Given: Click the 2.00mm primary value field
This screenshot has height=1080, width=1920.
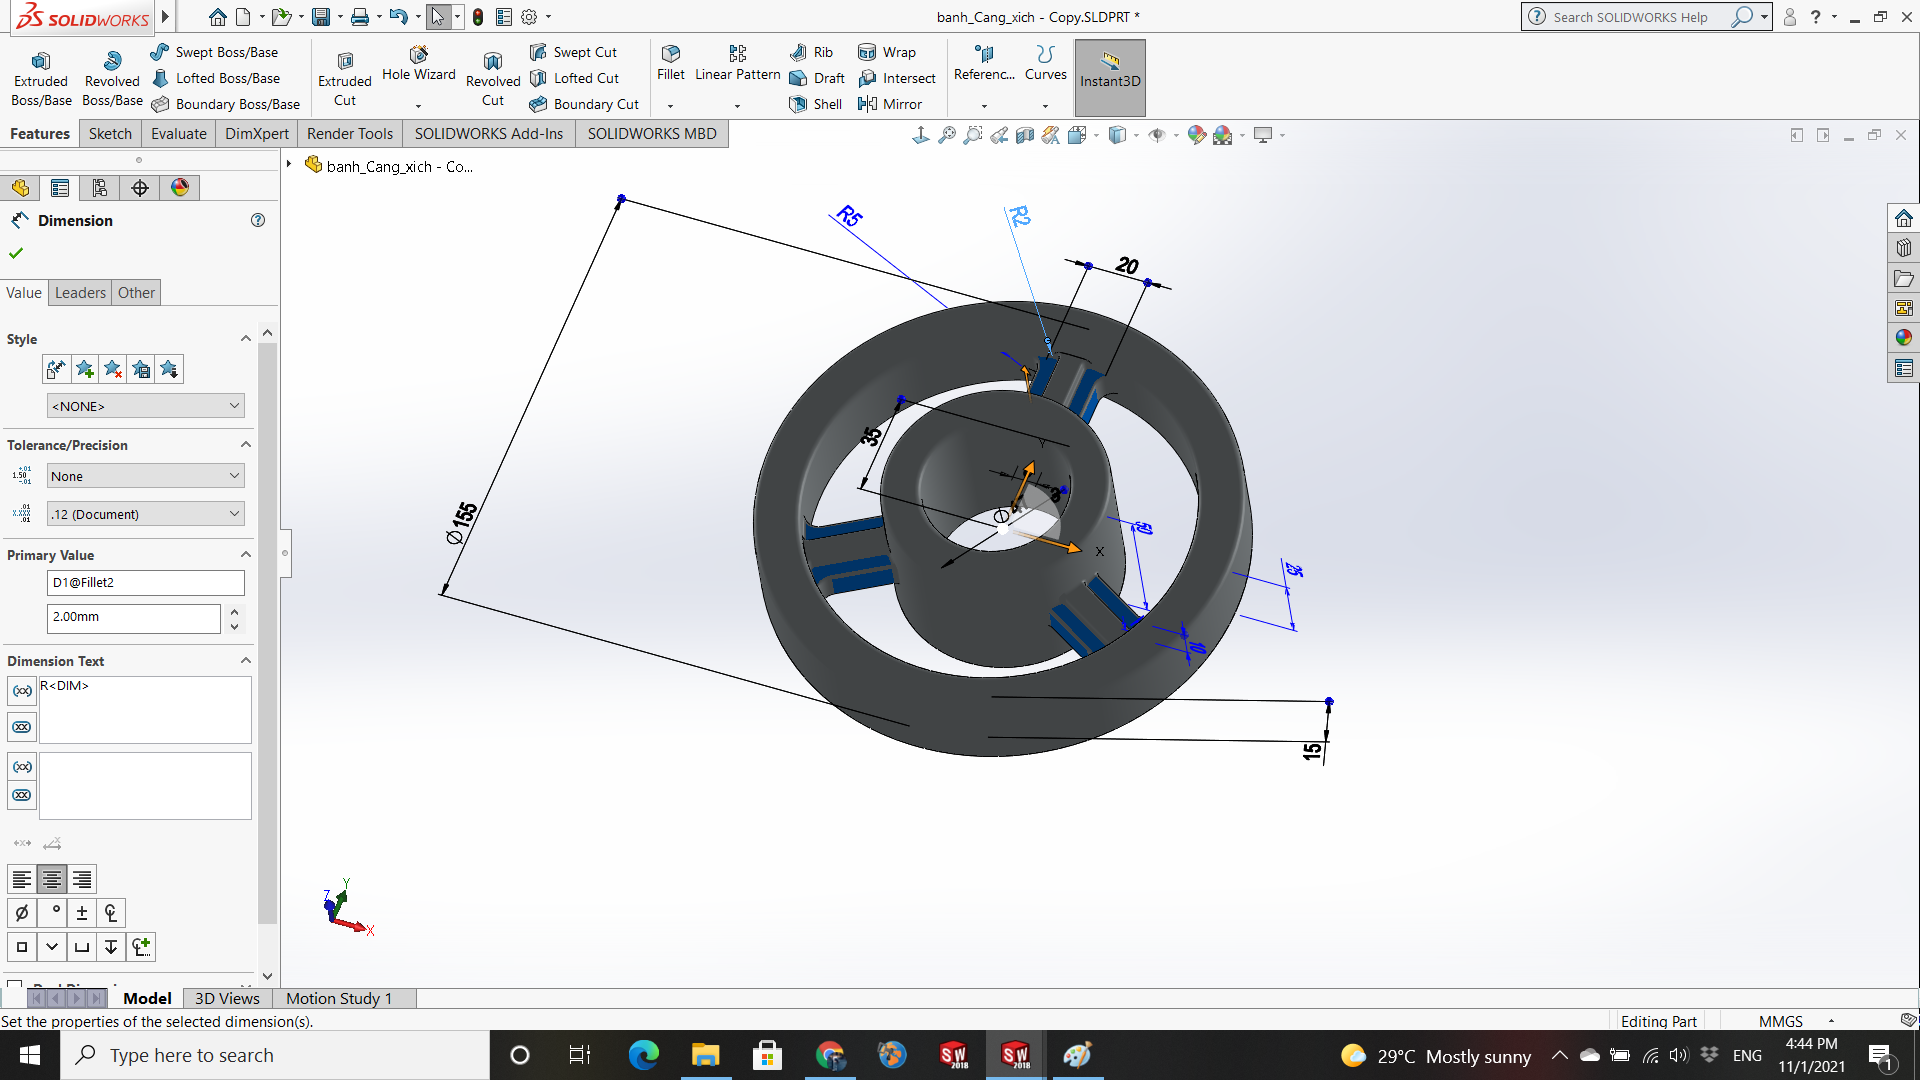Looking at the screenshot, I should point(133,617).
